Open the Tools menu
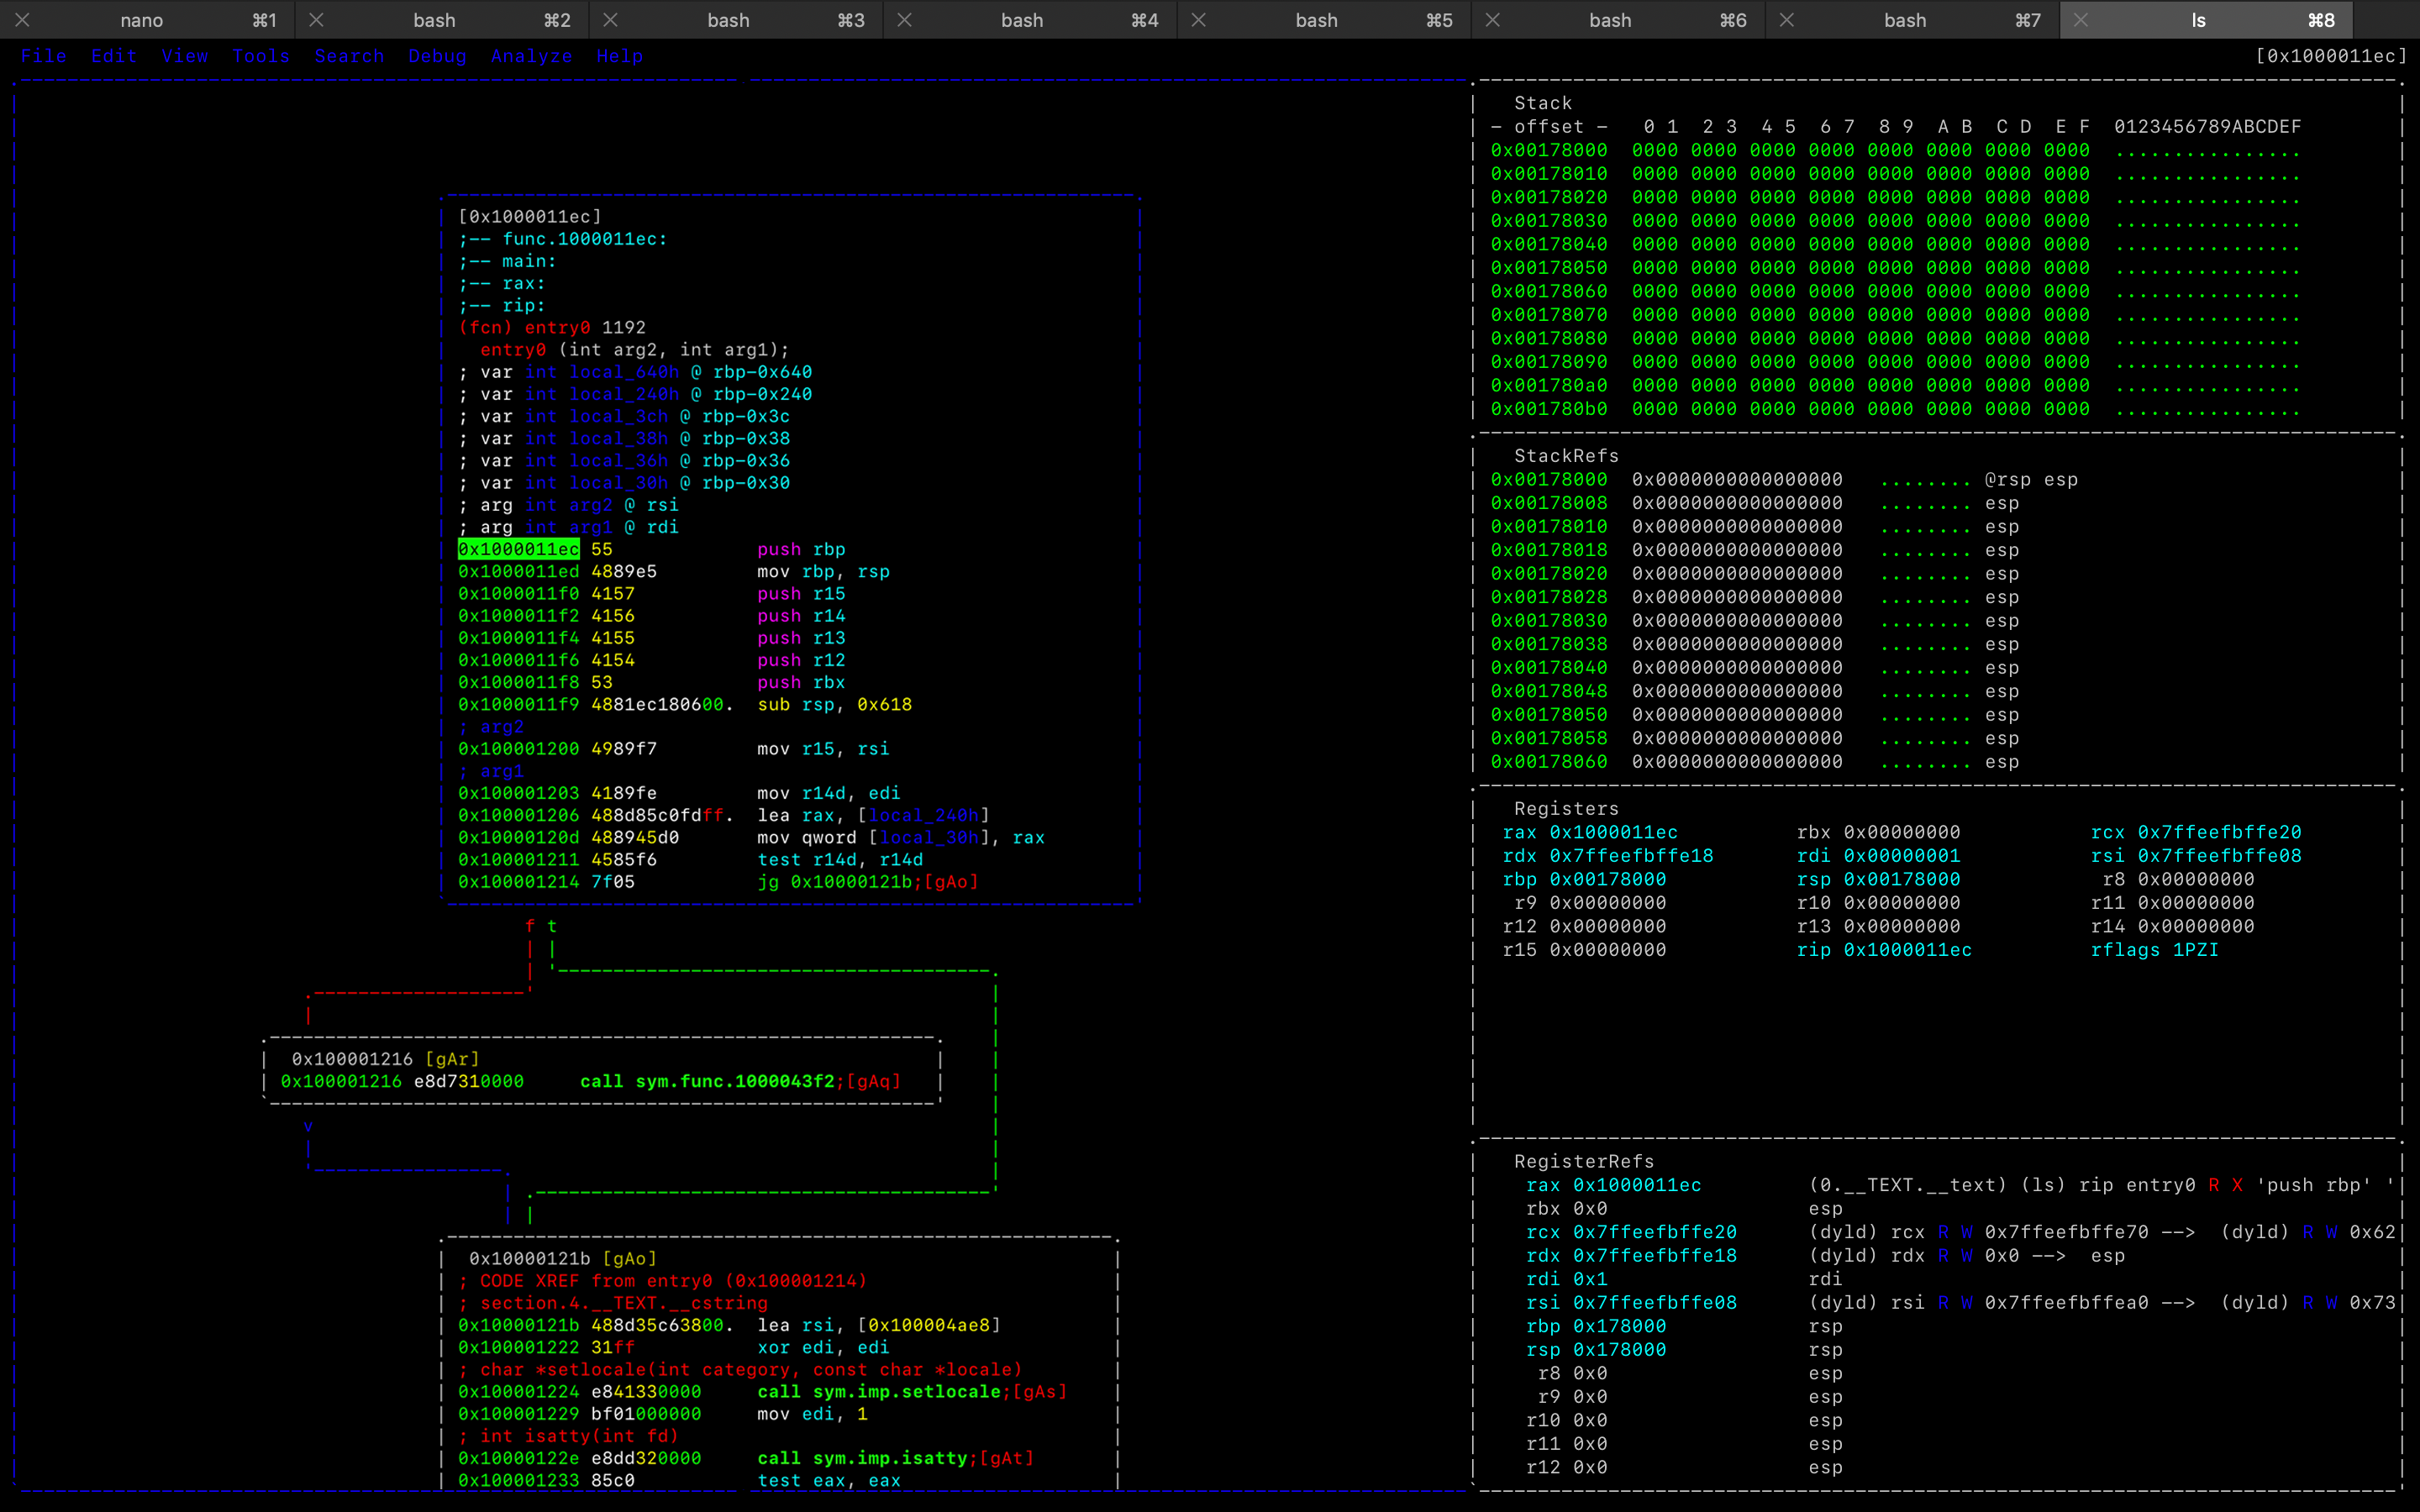Image resolution: width=2420 pixels, height=1512 pixels. tap(261, 56)
